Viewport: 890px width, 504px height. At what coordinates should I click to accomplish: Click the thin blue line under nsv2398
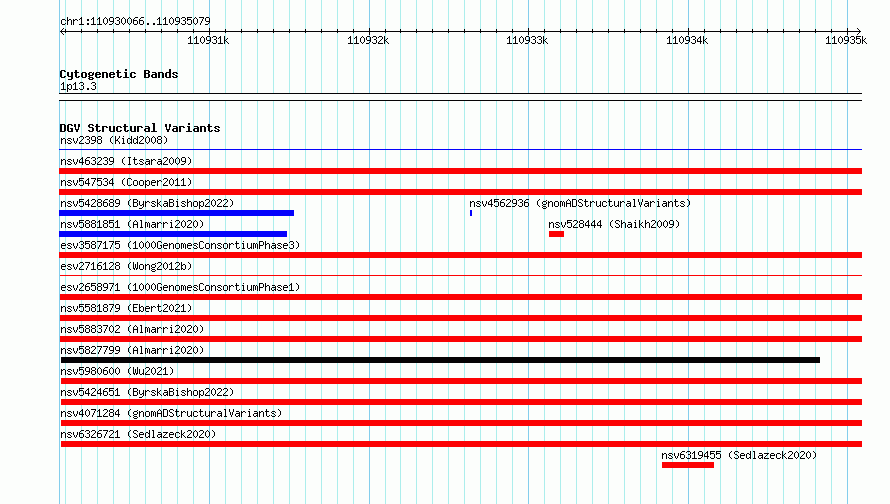pyautogui.click(x=460, y=150)
